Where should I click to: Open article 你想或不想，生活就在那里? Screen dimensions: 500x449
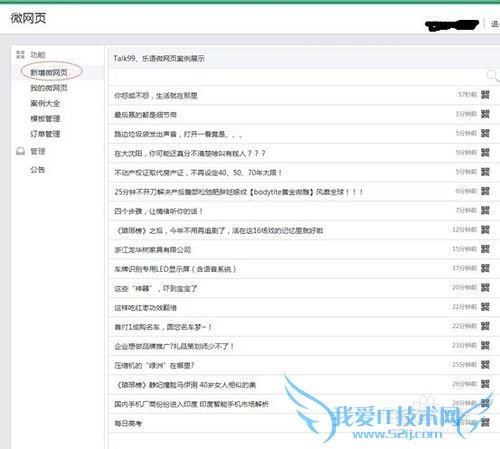tap(156, 96)
